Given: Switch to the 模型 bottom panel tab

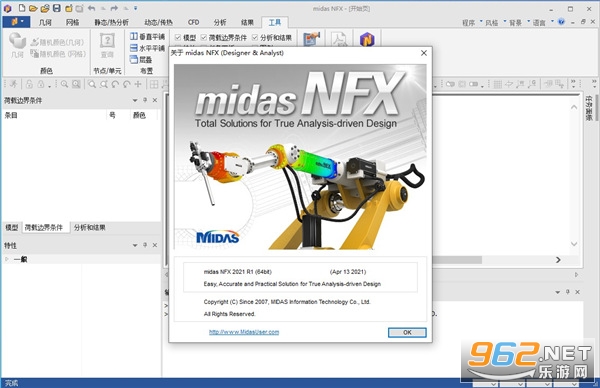Looking at the screenshot, I should pyautogui.click(x=12, y=228).
